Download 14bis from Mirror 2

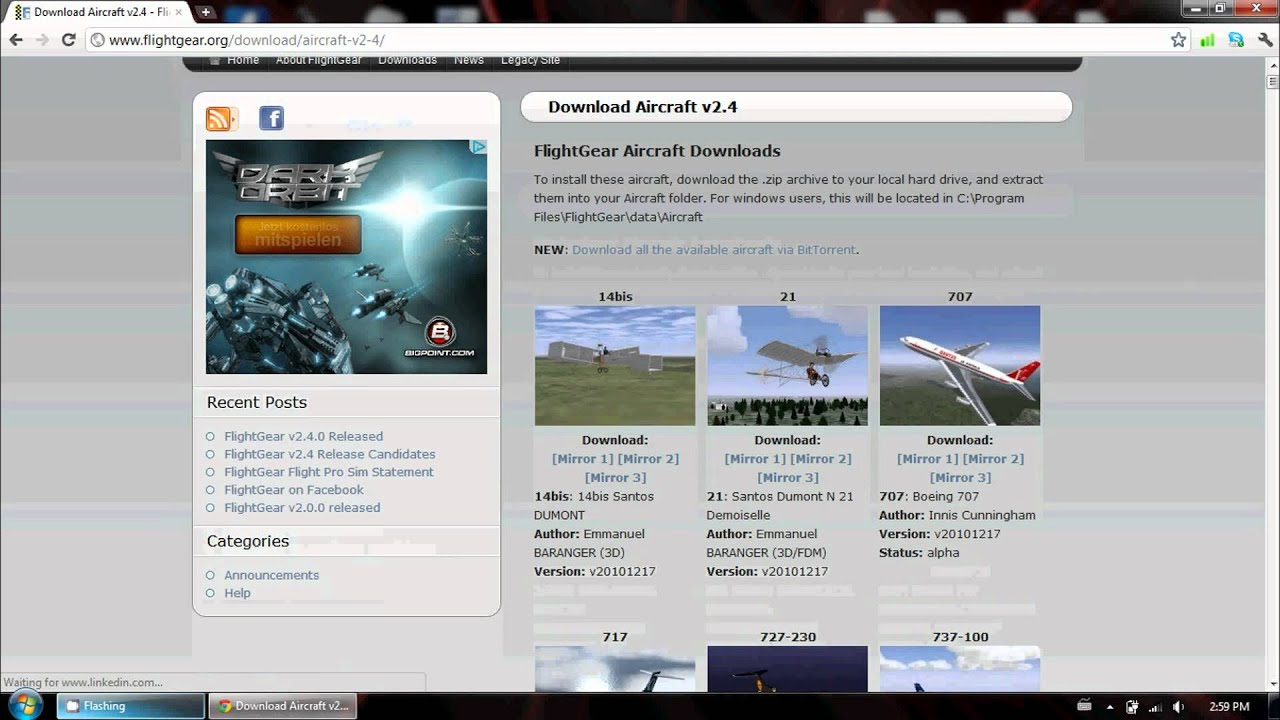(648, 459)
